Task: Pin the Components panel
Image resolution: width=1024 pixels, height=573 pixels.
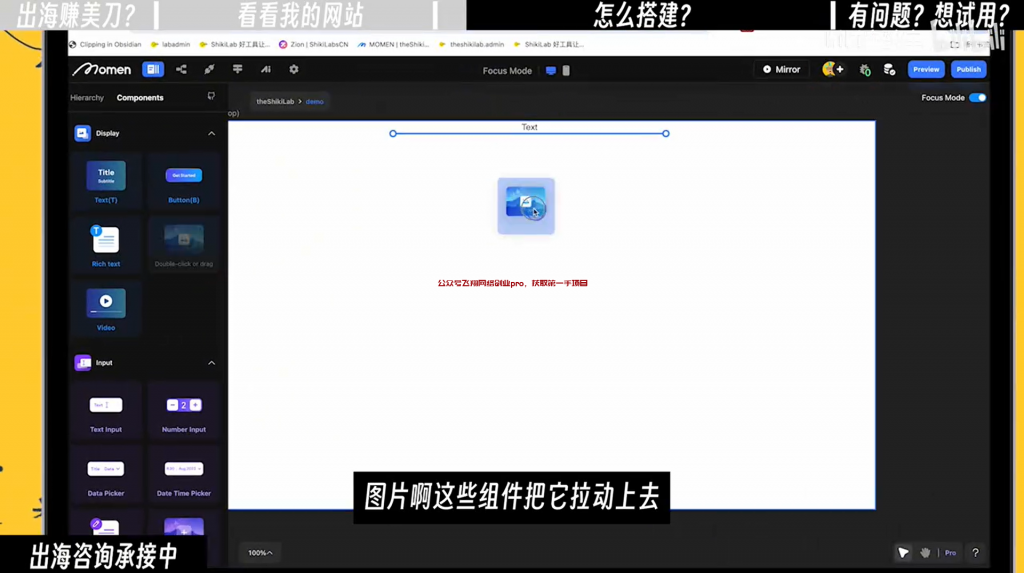Action: point(211,96)
